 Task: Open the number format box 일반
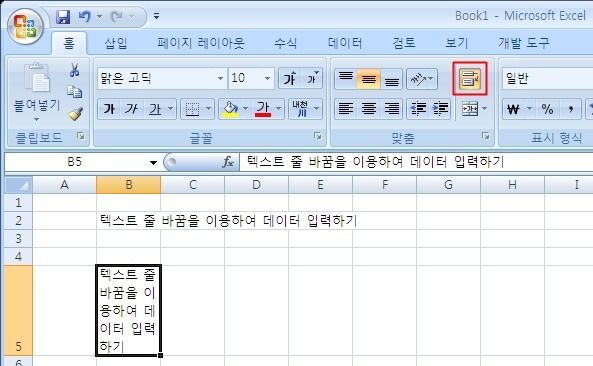[547, 78]
